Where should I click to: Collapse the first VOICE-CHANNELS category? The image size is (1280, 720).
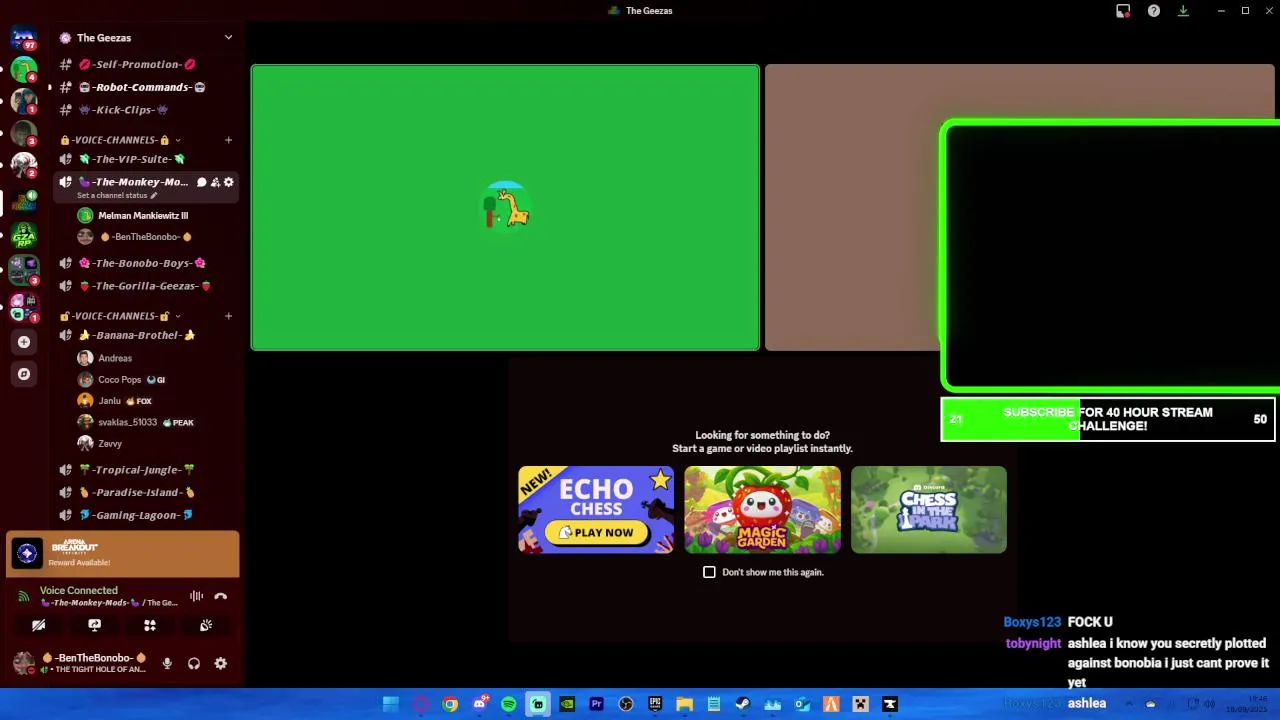click(x=121, y=140)
